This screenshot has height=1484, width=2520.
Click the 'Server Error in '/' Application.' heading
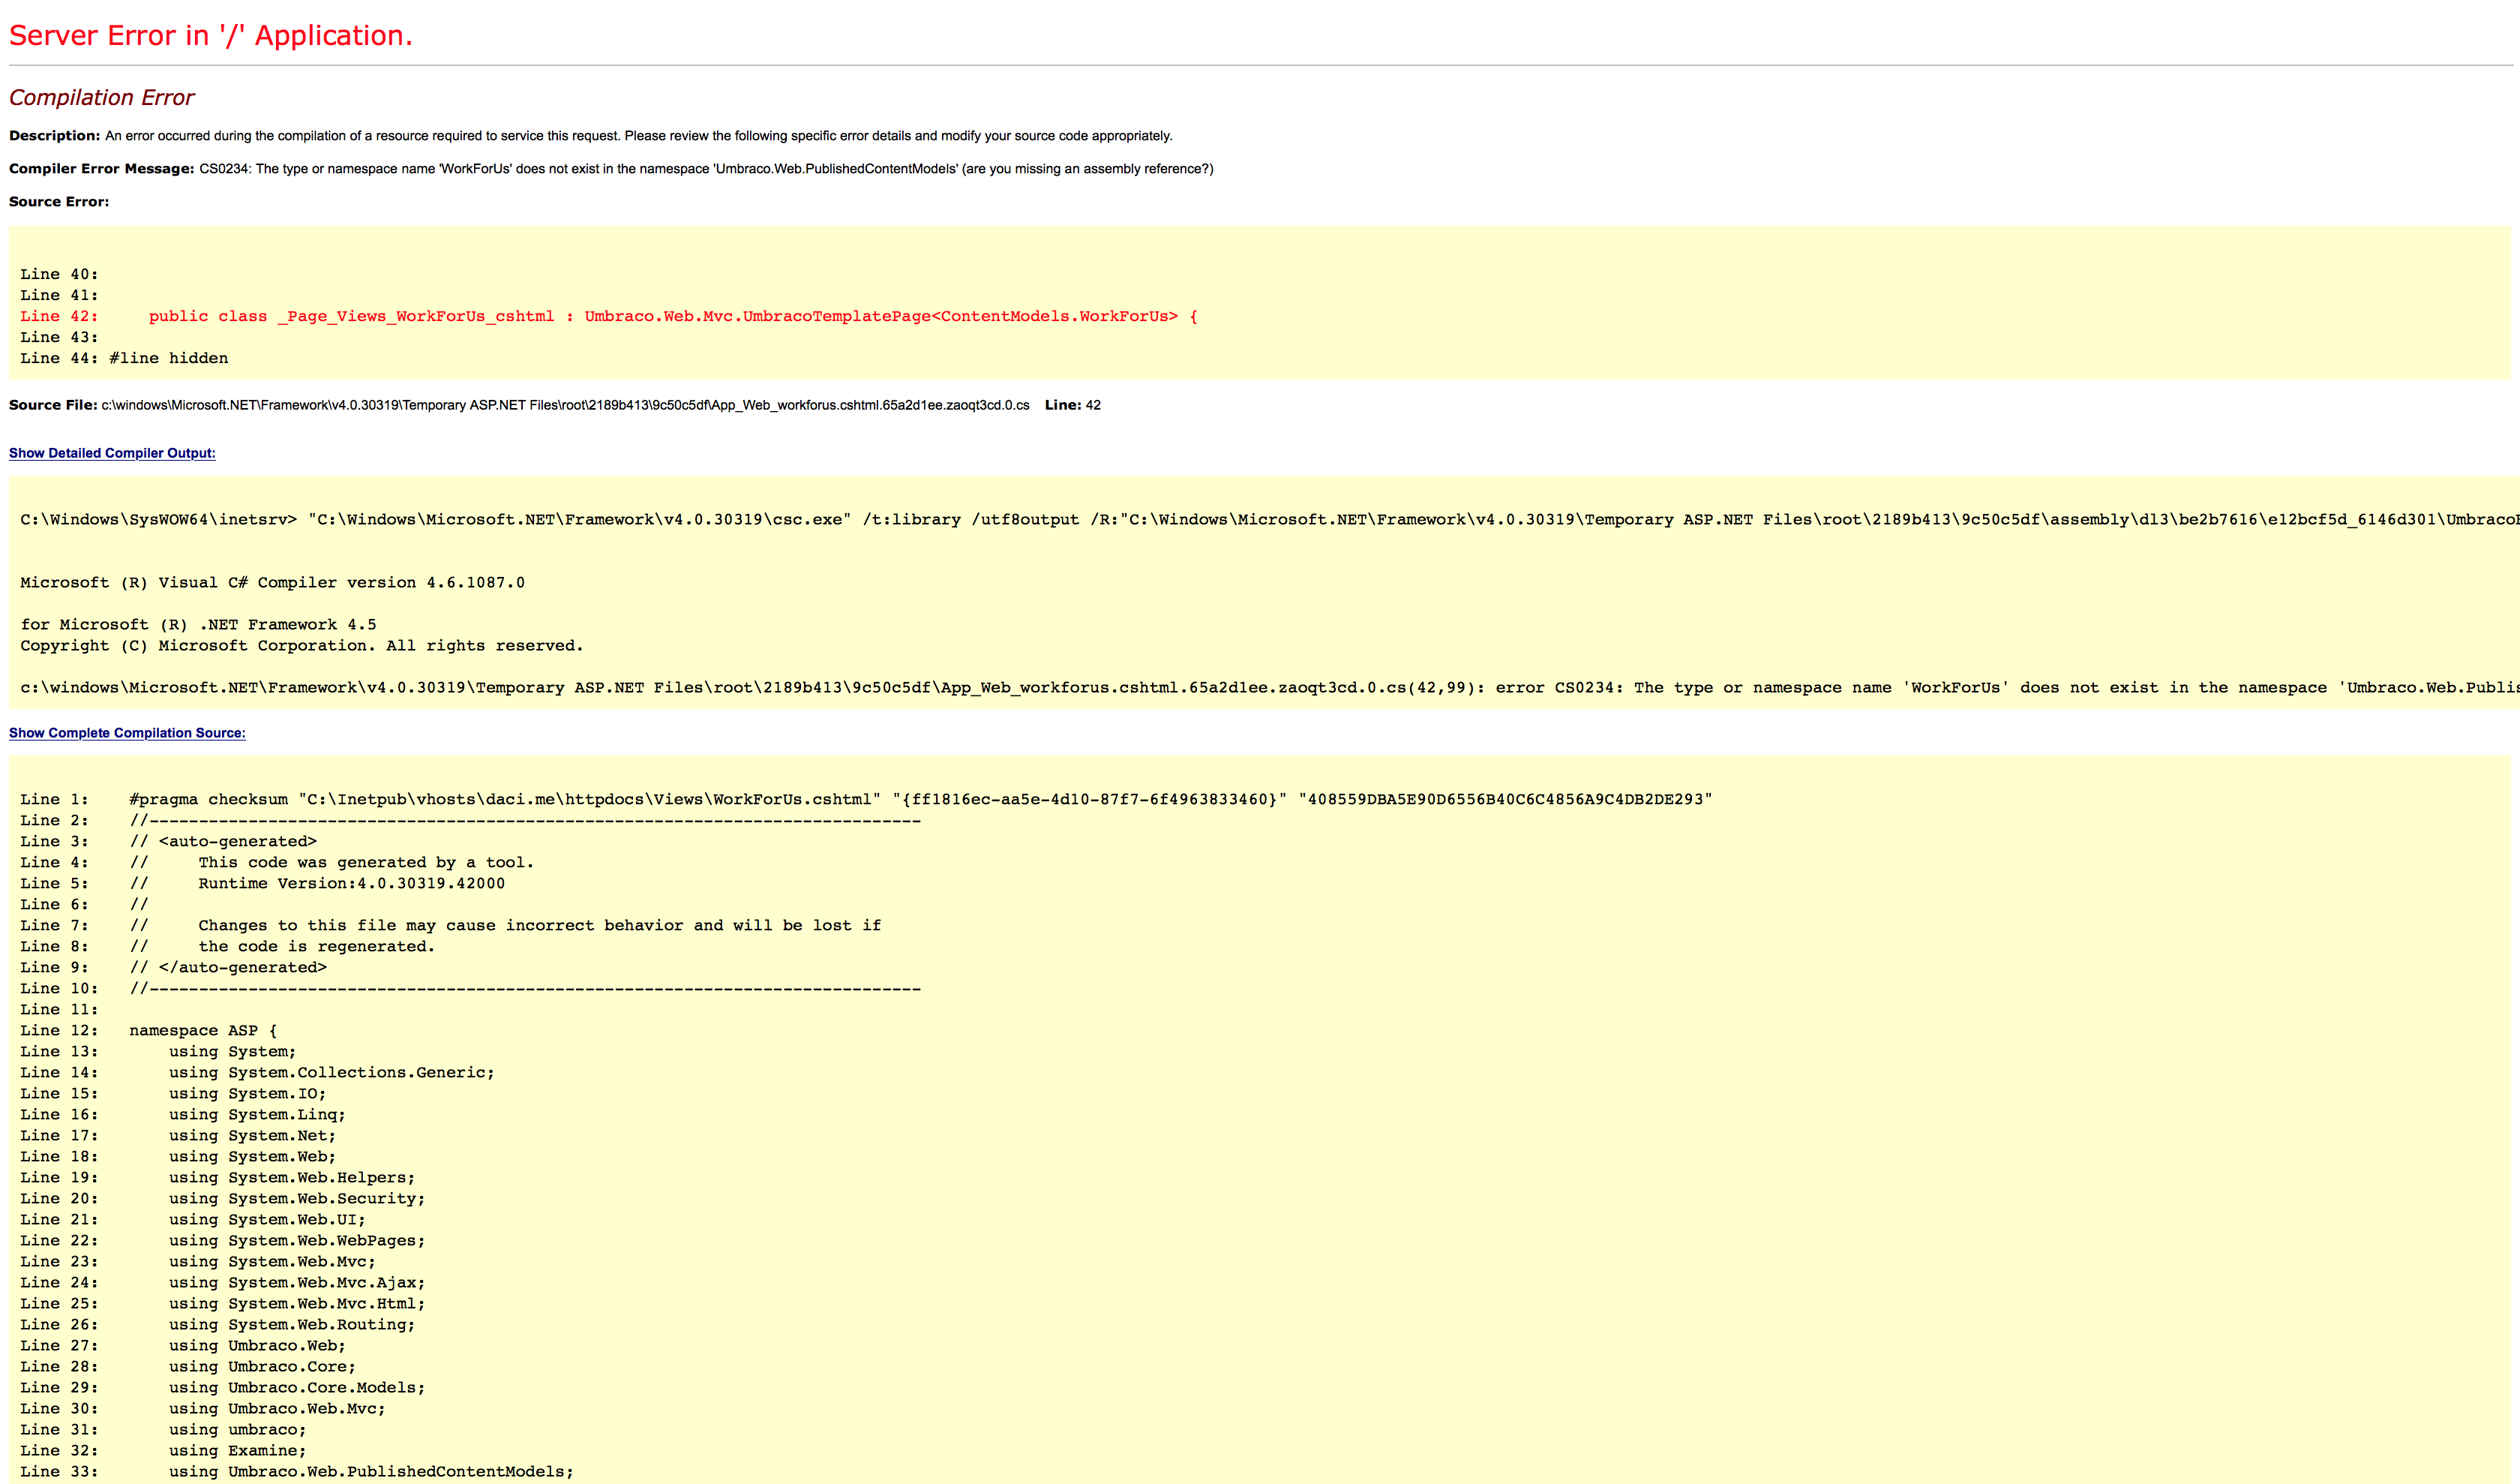(211, 35)
